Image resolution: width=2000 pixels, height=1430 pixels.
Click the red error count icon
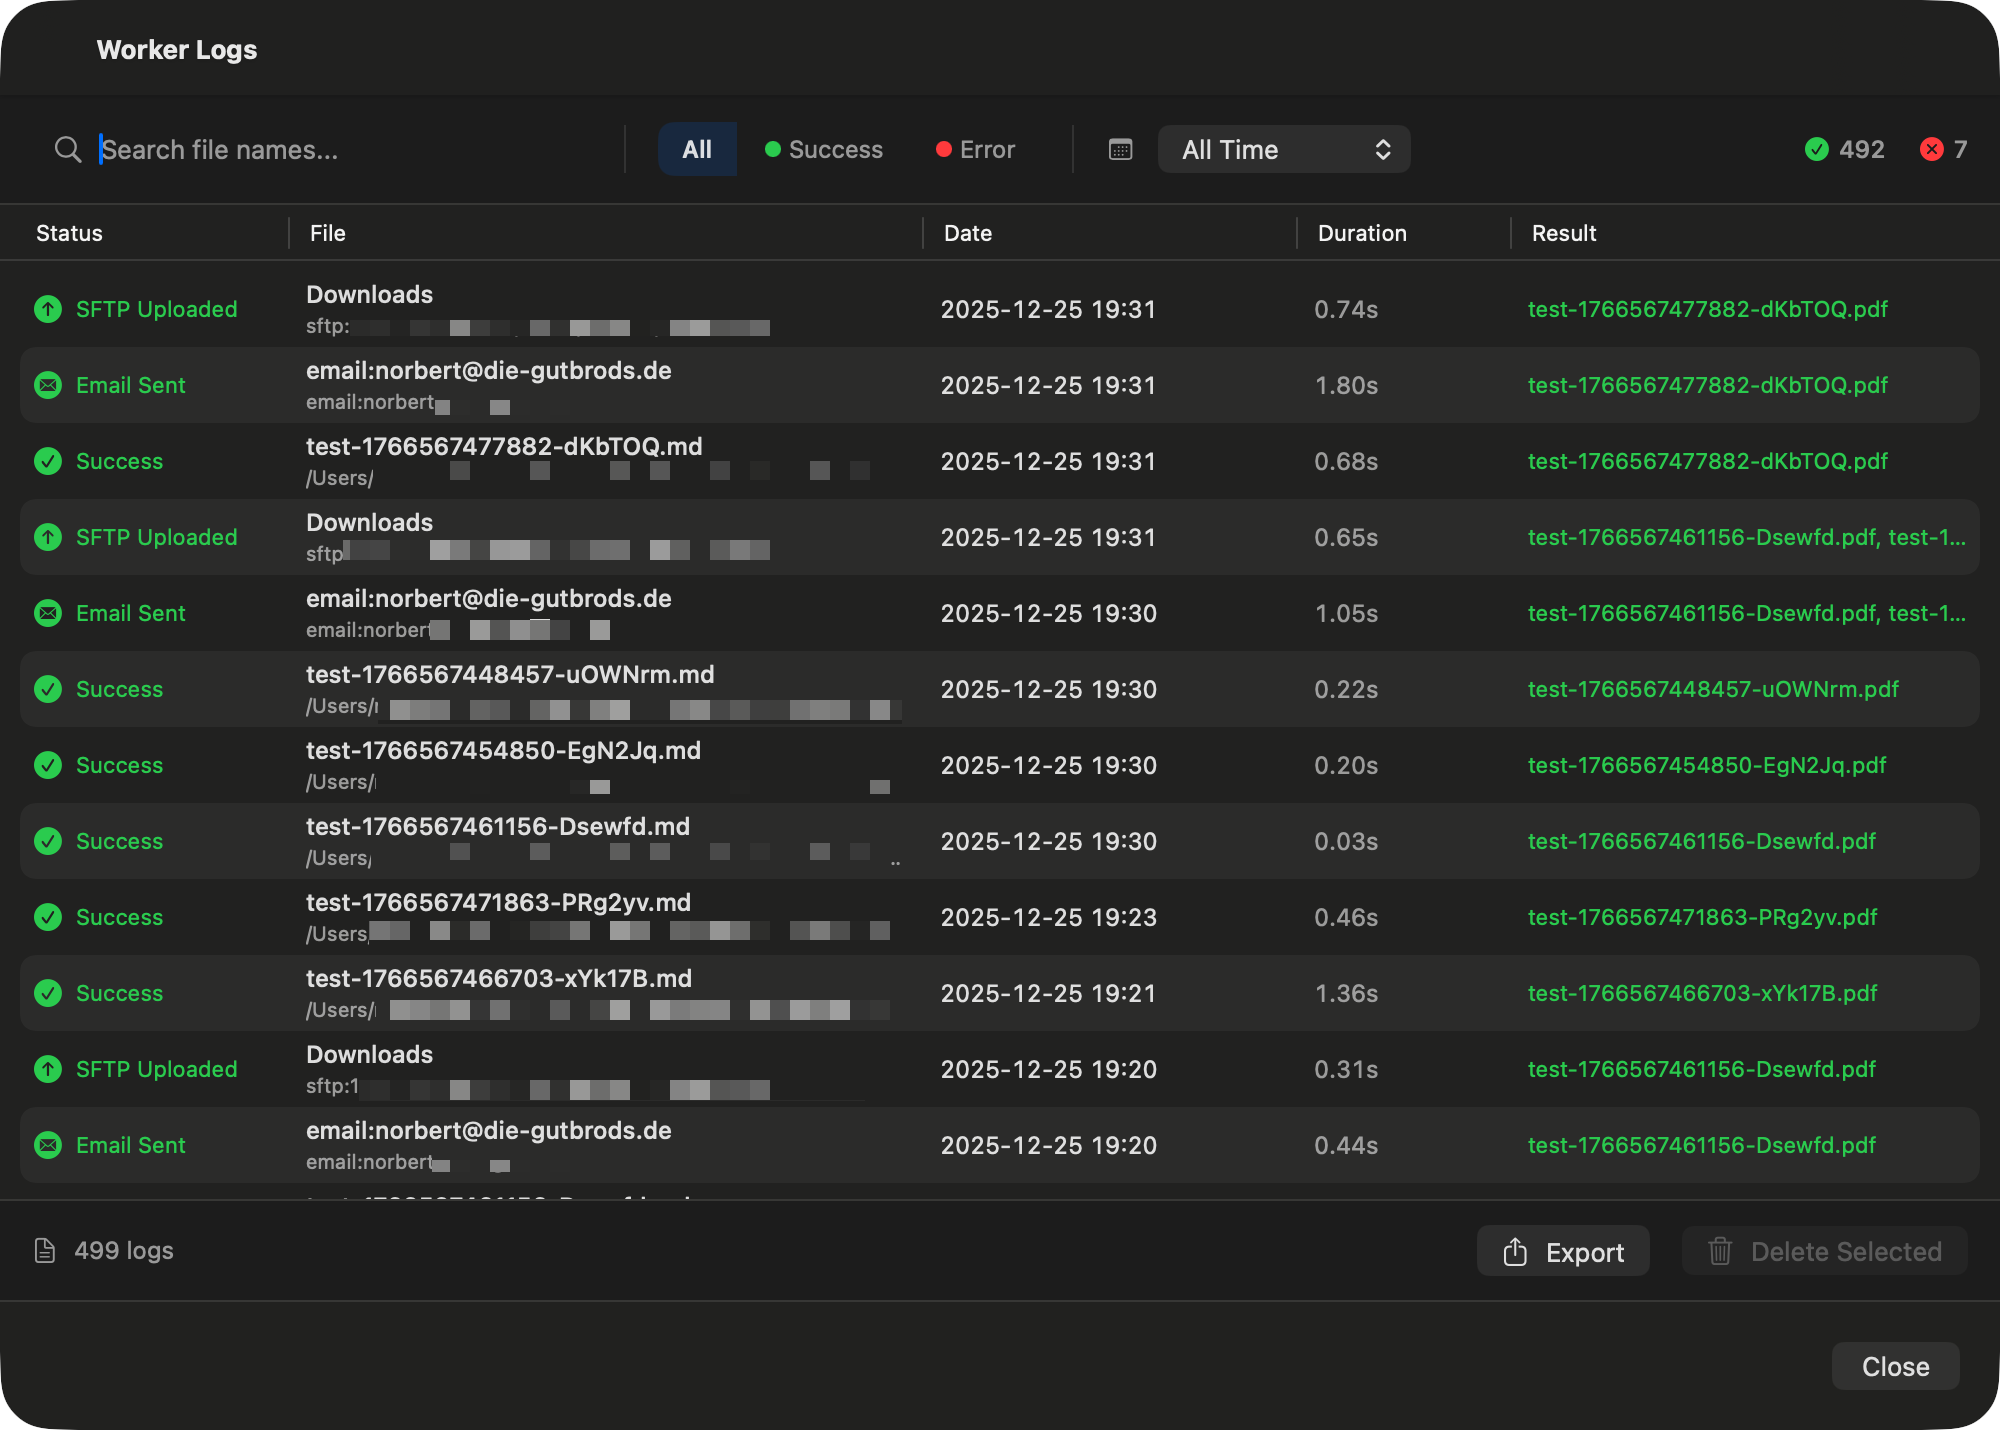(x=1932, y=149)
